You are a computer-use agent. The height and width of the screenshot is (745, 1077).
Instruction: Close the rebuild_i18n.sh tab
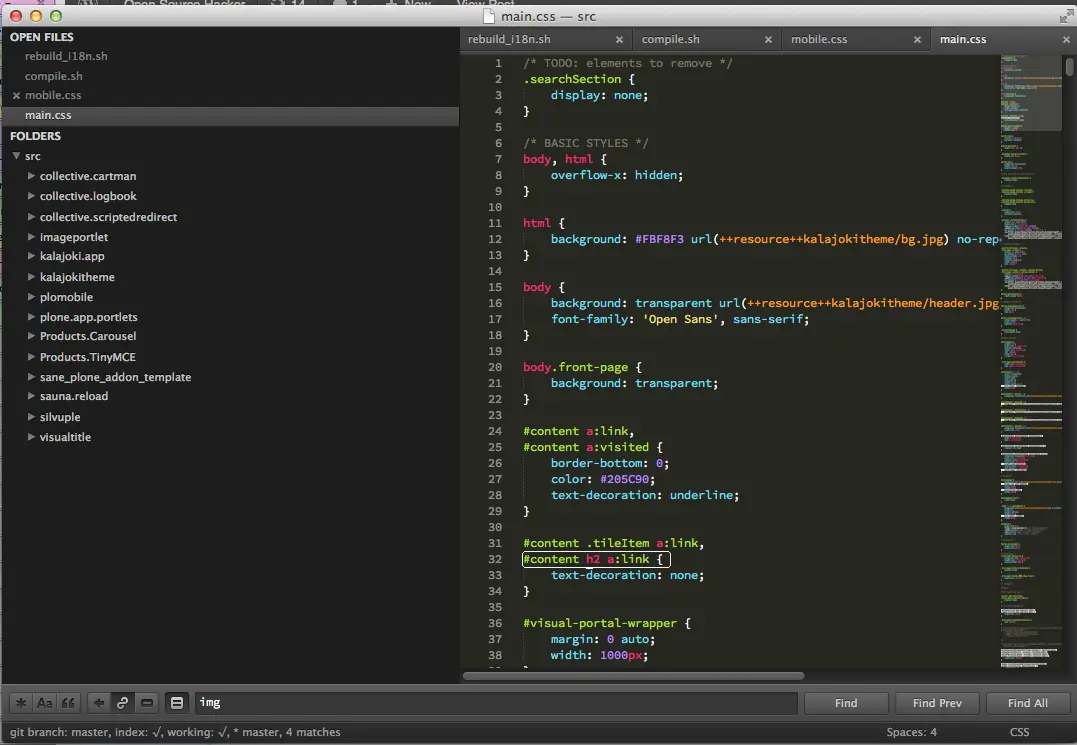[x=619, y=40]
